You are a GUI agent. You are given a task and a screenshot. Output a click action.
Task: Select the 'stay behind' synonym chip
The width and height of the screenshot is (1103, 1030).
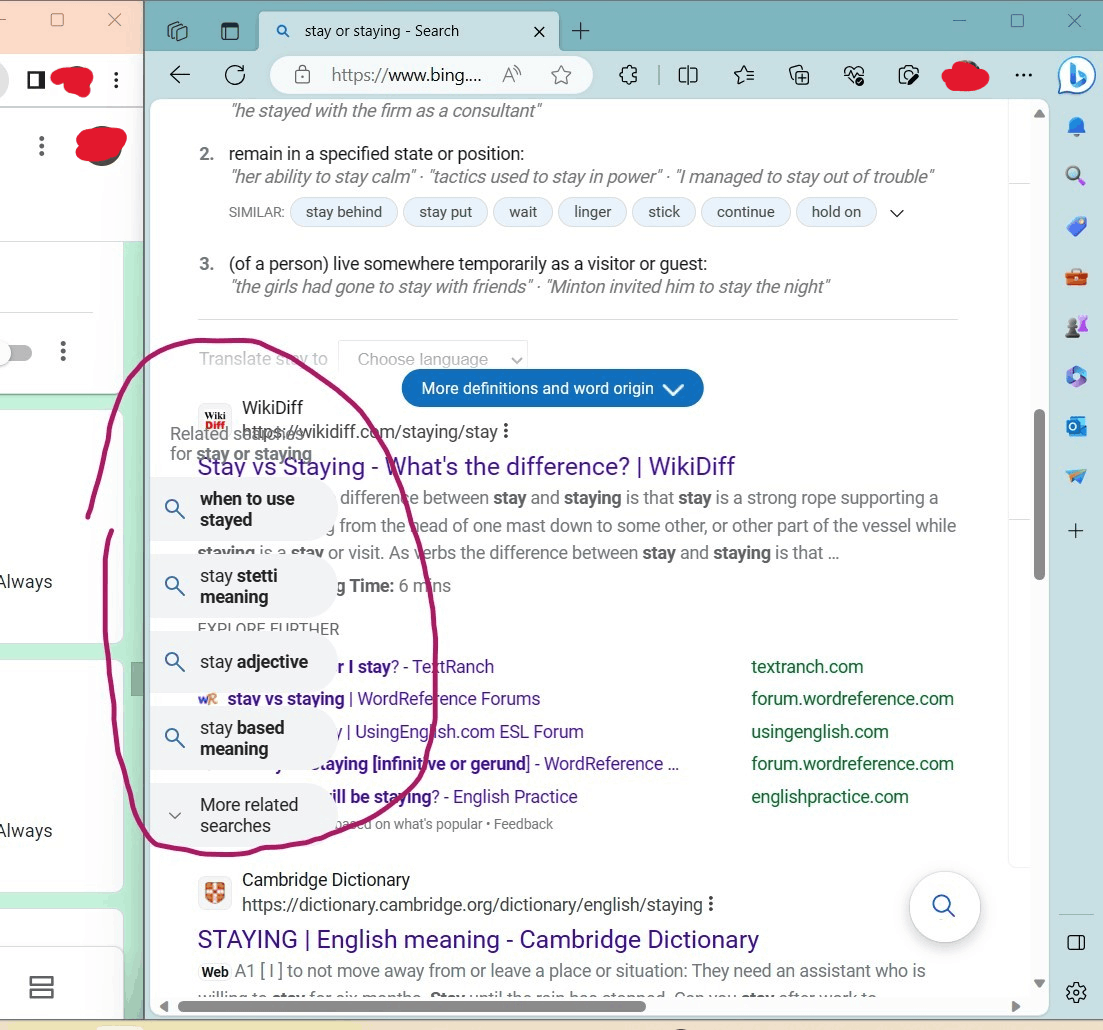coord(344,212)
